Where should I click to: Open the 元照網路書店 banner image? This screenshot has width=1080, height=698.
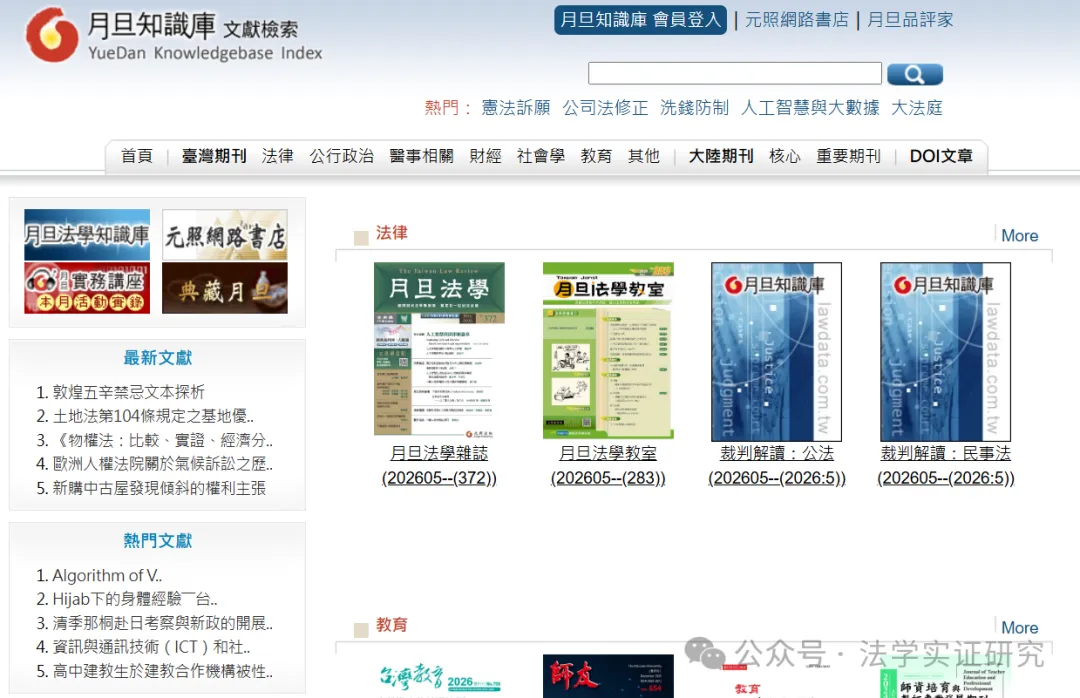click(x=225, y=235)
